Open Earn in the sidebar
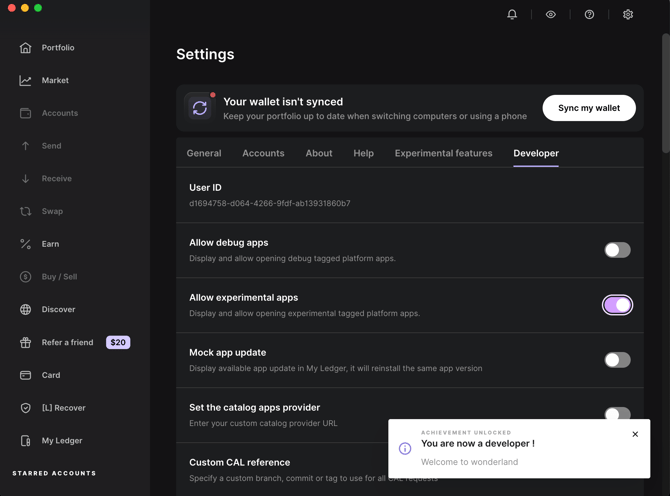Screen dimensions: 670x496 point(50,244)
